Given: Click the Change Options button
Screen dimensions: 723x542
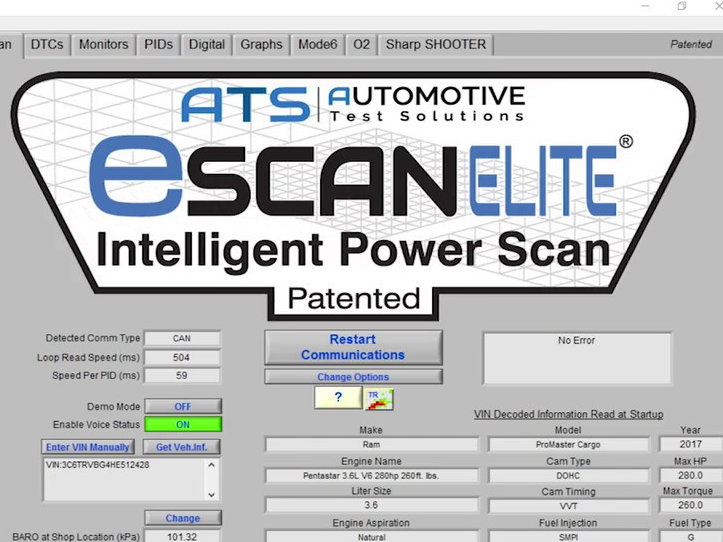Looking at the screenshot, I should (x=353, y=377).
